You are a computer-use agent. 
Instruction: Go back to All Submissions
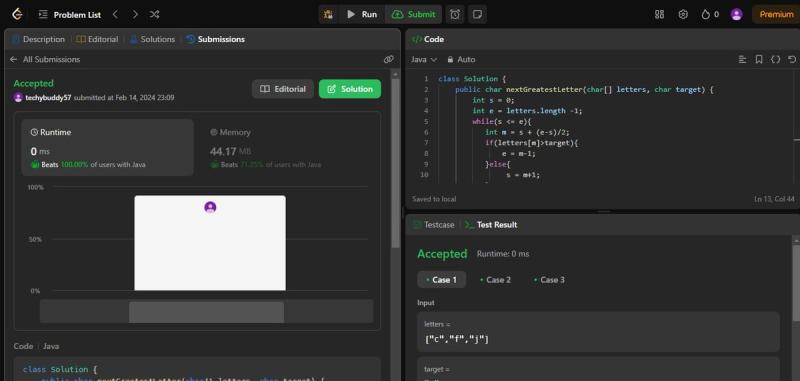(x=45, y=59)
